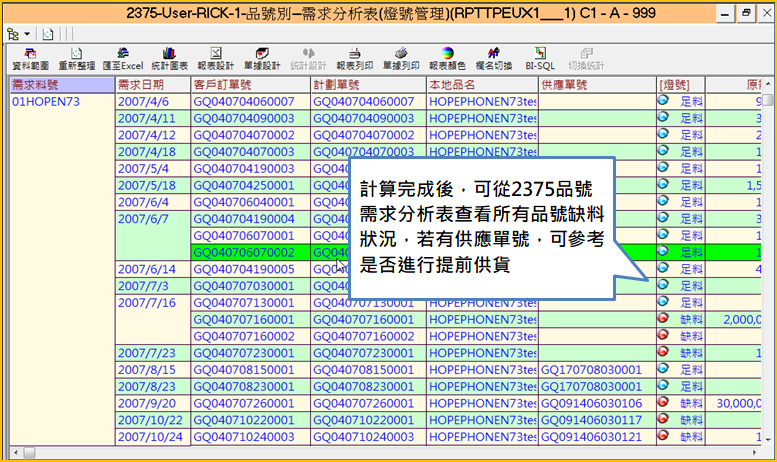Click the 供應單號 column header

pyautogui.click(x=563, y=85)
